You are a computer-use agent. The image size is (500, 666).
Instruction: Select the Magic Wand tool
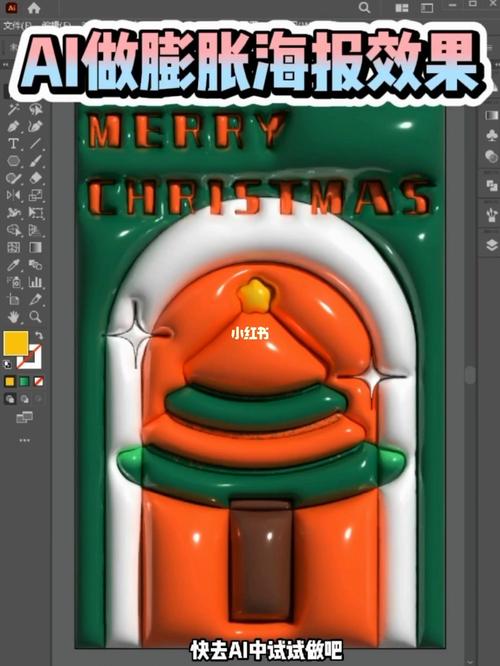(x=13, y=110)
